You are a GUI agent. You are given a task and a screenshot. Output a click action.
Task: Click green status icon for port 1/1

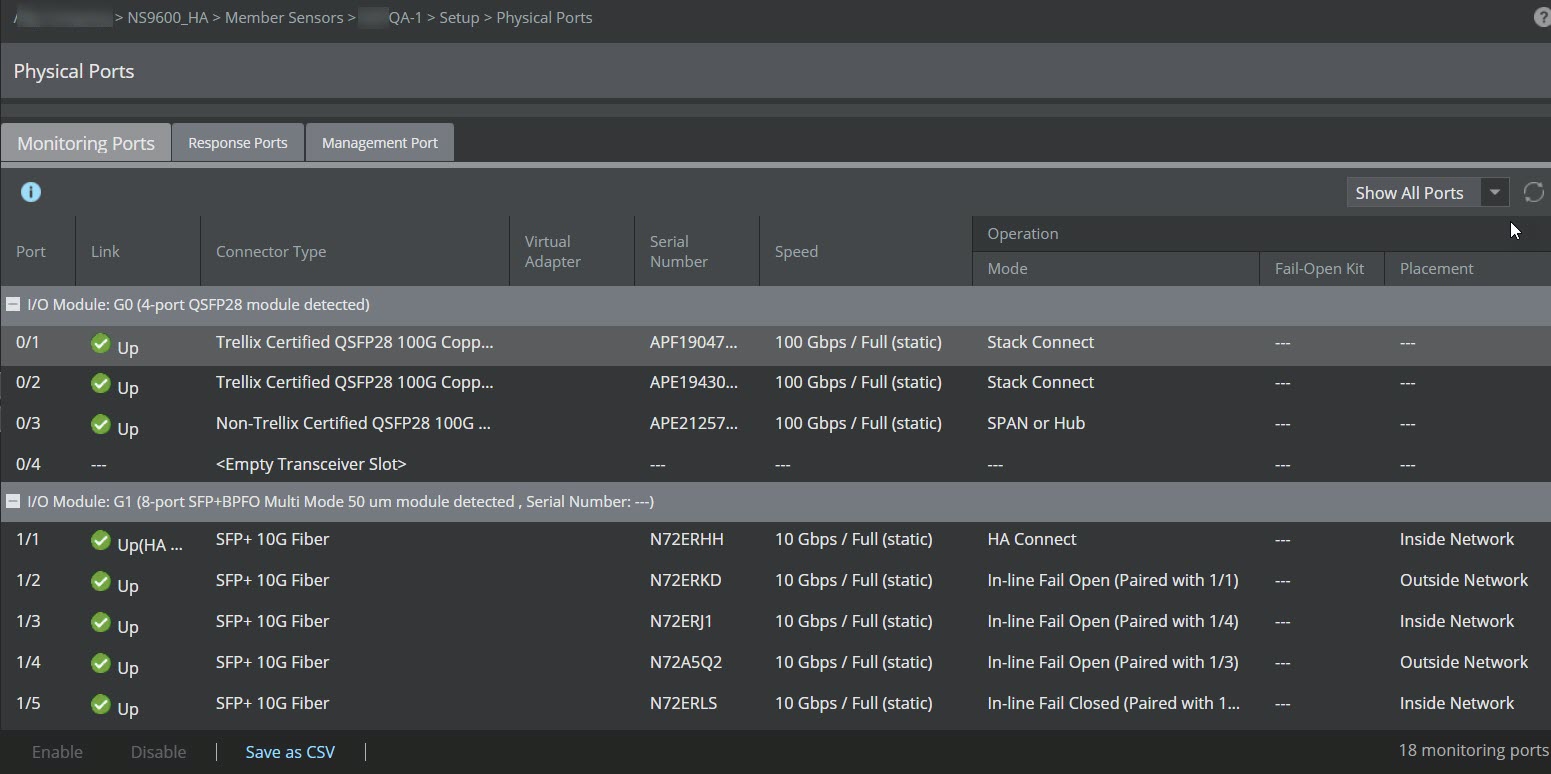pos(100,540)
